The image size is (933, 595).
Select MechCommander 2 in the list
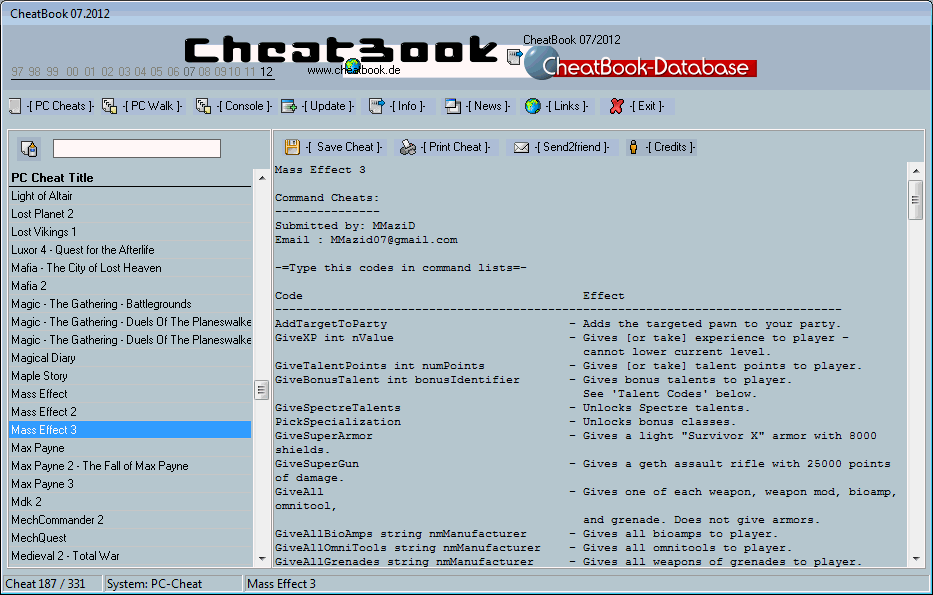130,520
